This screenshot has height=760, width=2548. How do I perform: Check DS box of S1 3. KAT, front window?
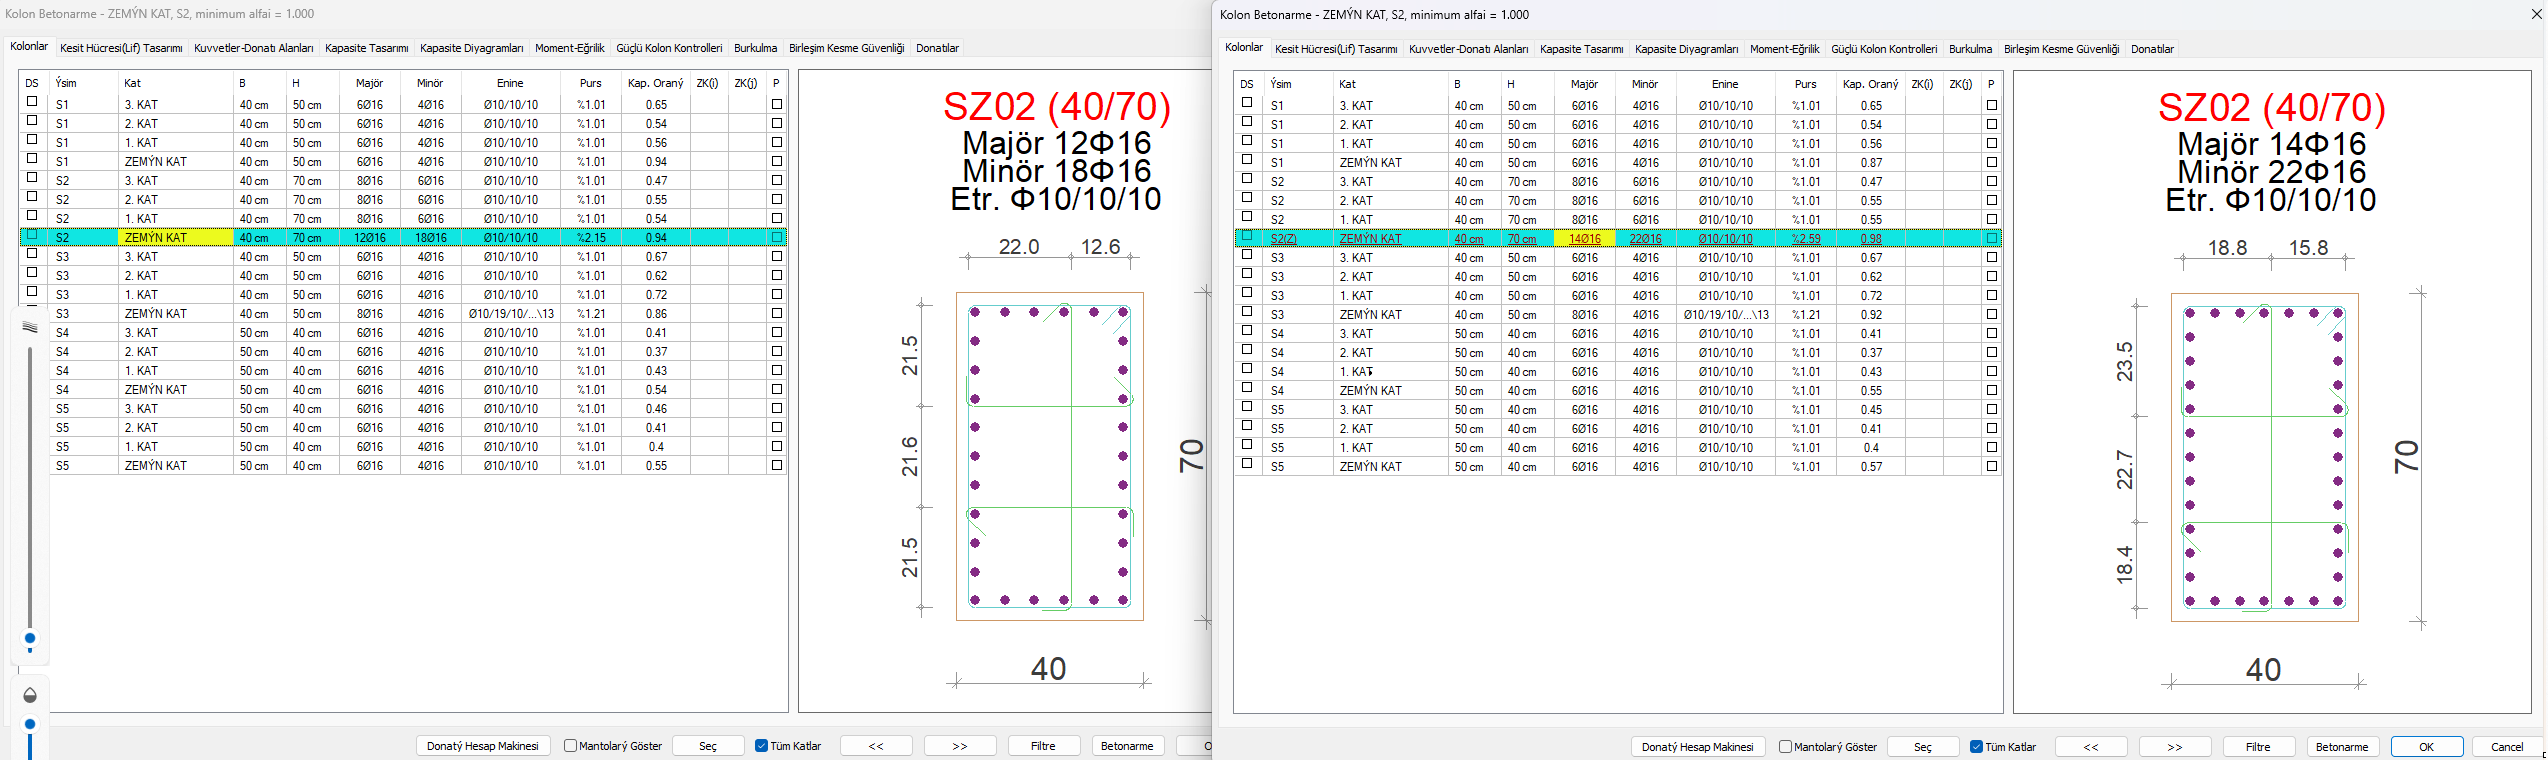(x=1247, y=102)
